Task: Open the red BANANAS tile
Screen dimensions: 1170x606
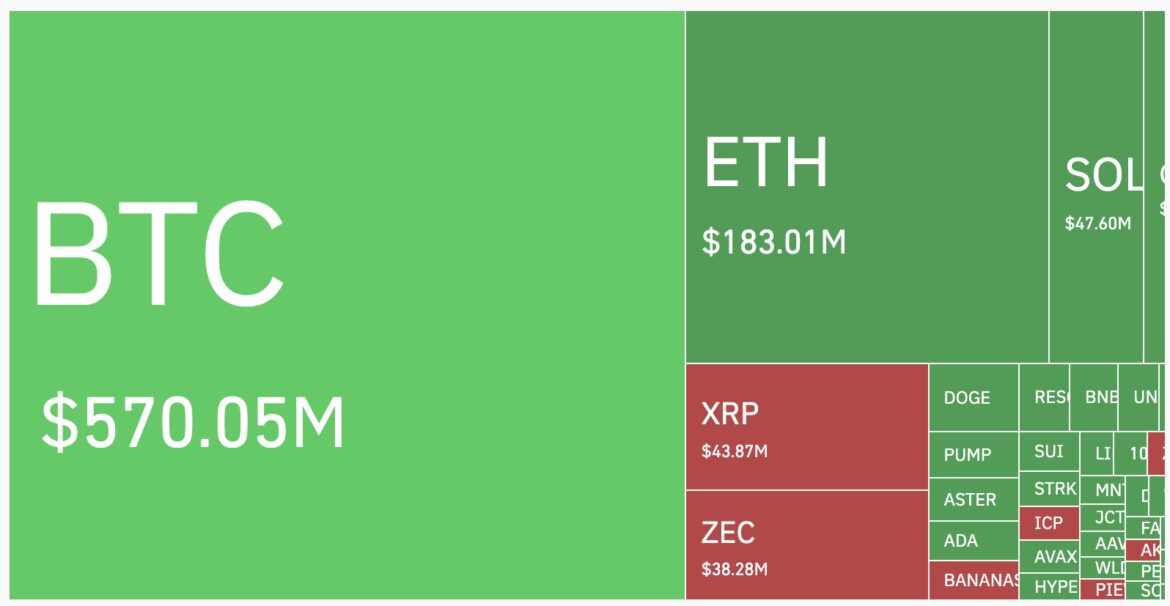Action: click(973, 580)
